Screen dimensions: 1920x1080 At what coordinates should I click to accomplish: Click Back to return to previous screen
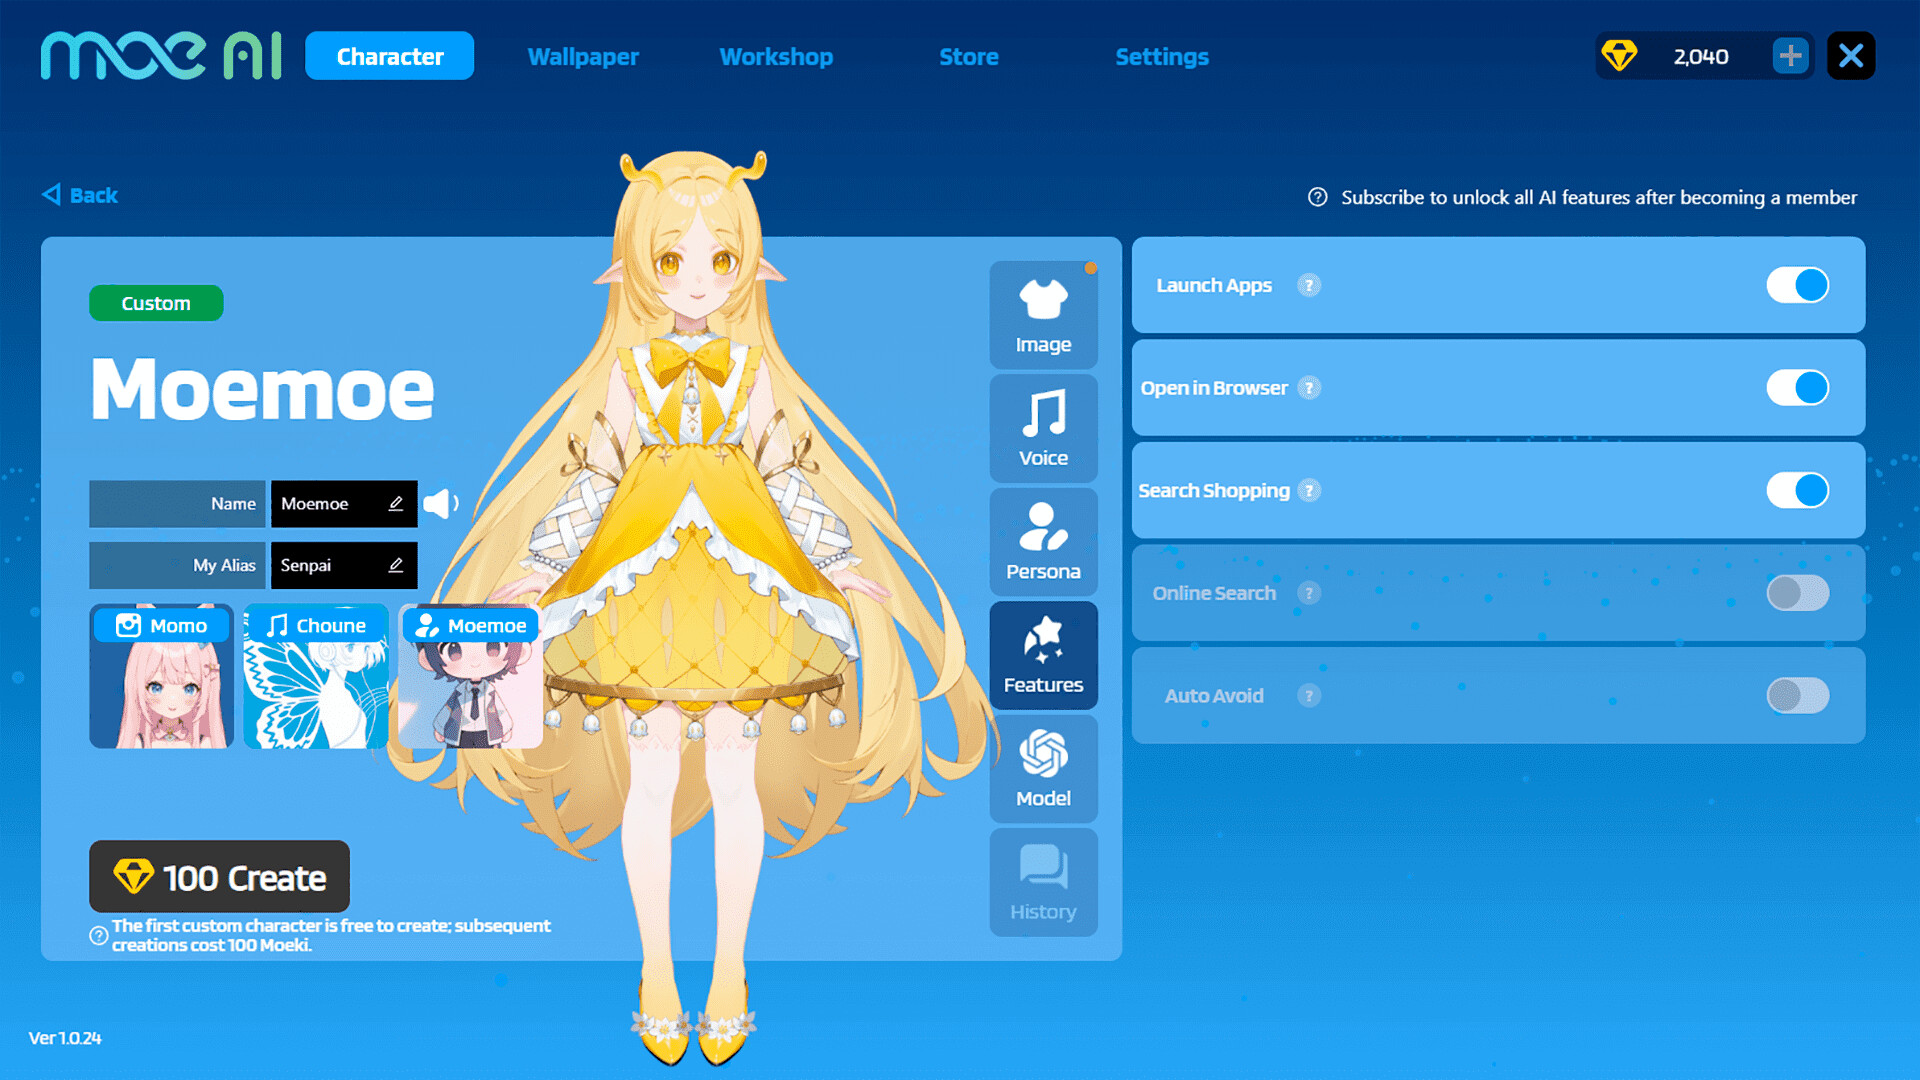[x=79, y=195]
